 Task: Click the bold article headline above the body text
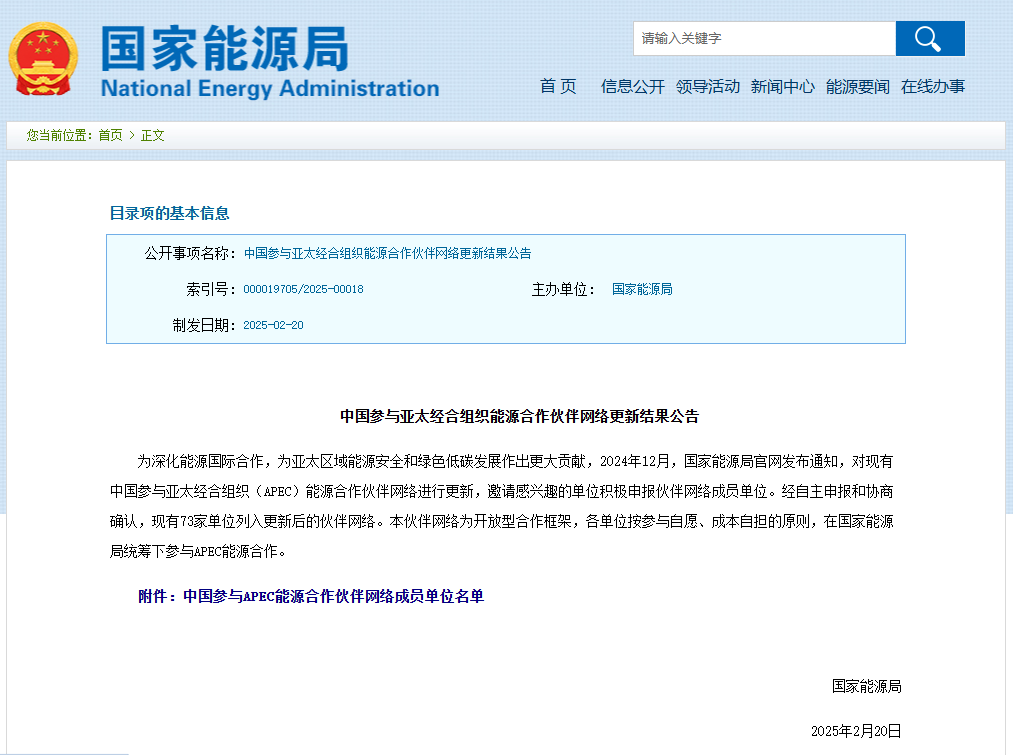tap(519, 416)
